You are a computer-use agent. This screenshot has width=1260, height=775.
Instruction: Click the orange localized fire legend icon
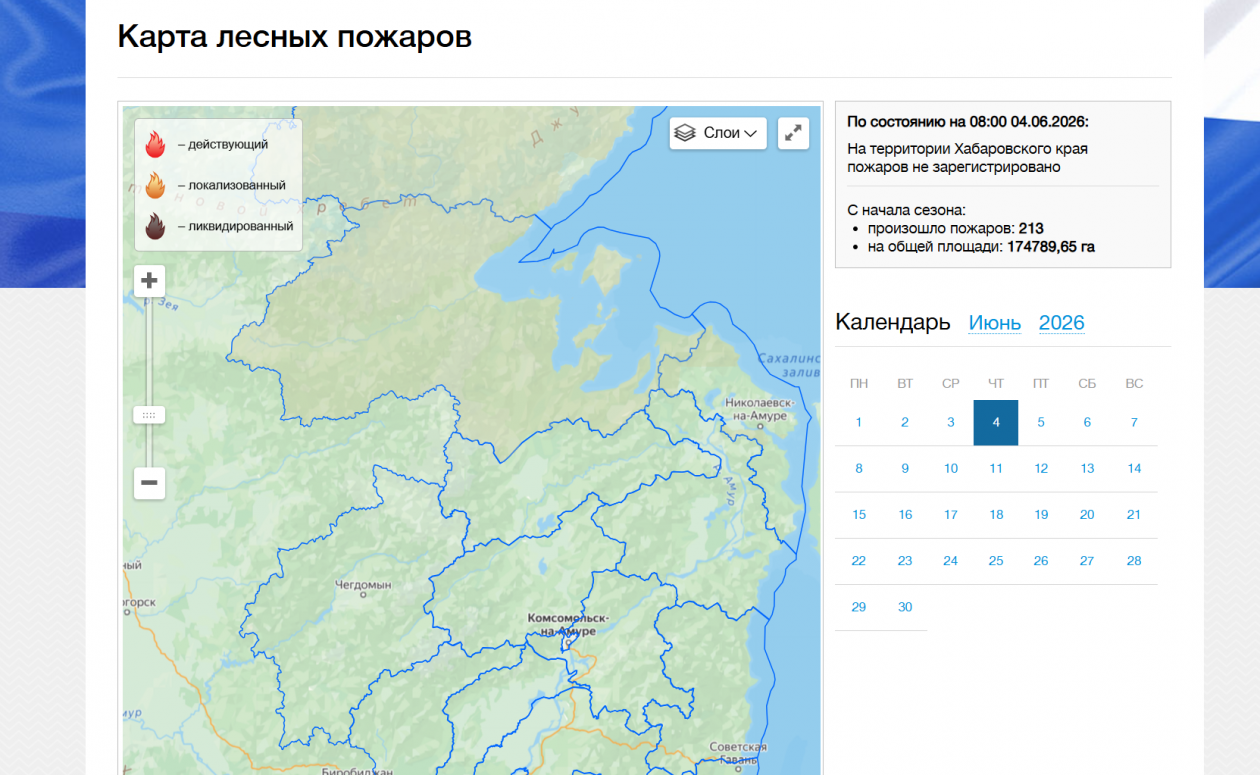tap(154, 185)
